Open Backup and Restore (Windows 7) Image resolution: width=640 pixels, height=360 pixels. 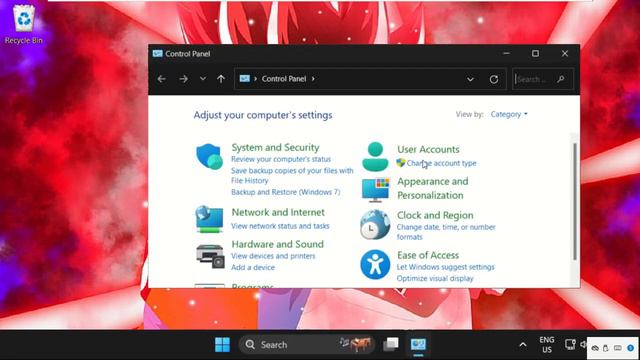tap(285, 192)
